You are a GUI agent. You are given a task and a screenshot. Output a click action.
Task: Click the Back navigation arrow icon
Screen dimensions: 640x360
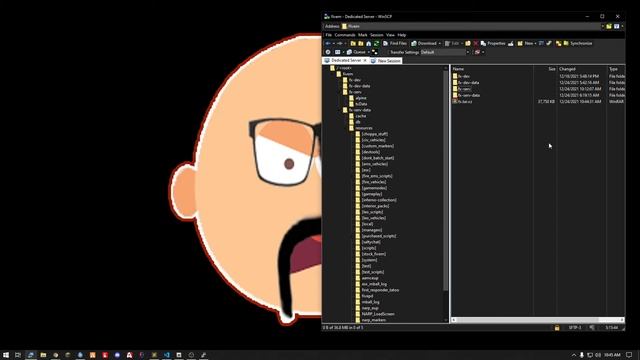click(328, 43)
